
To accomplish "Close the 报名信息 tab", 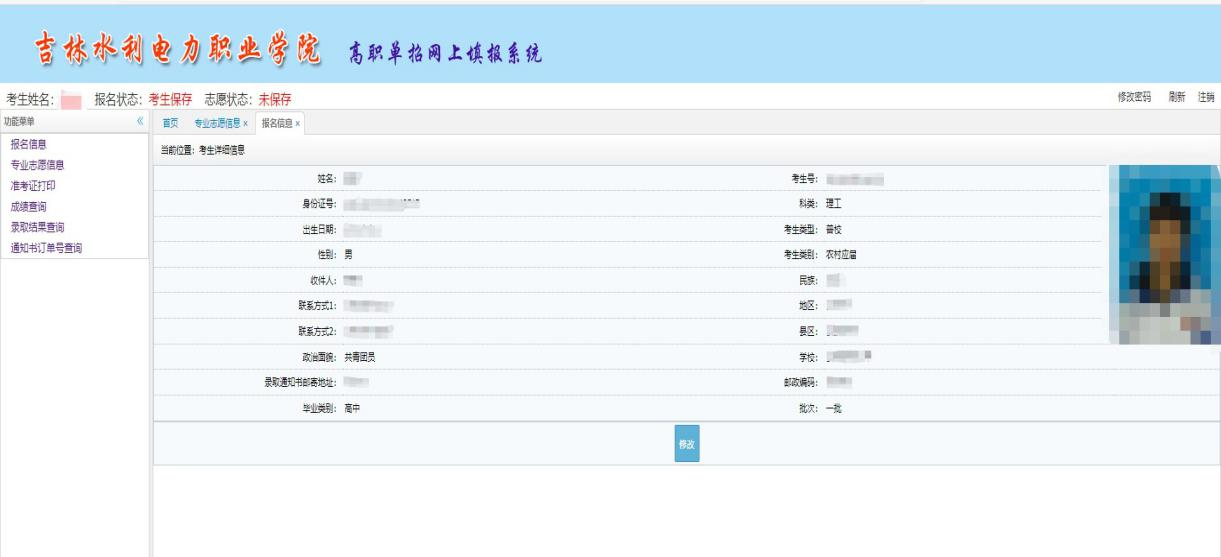I will (x=297, y=123).
